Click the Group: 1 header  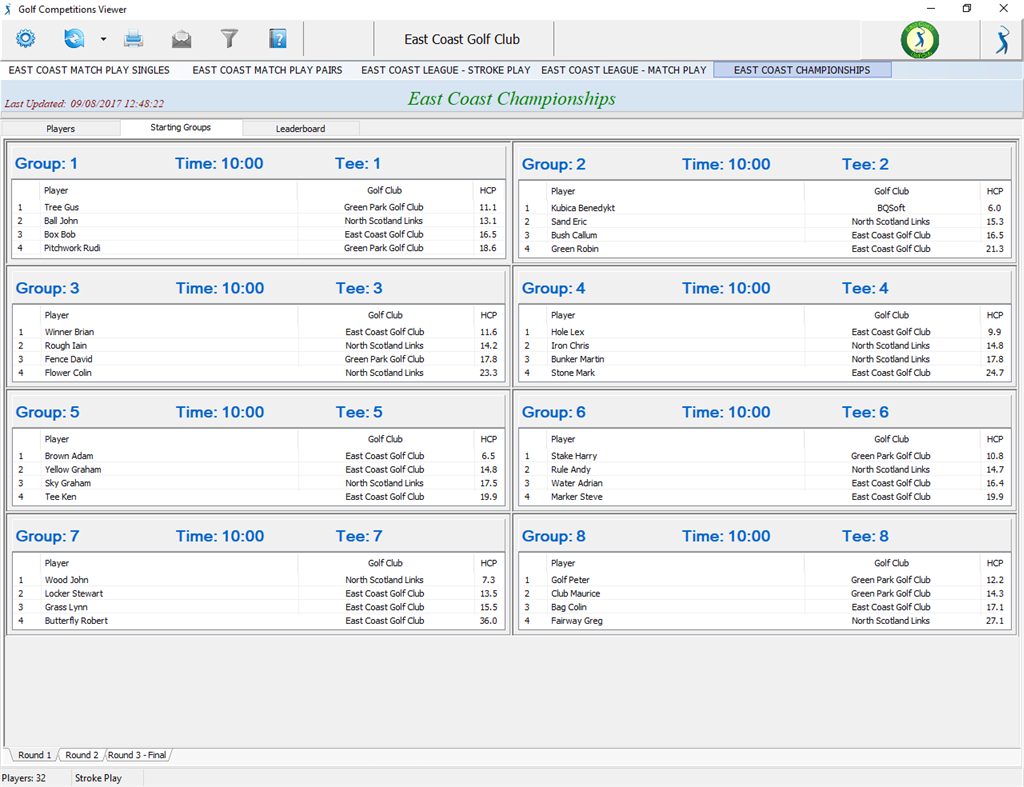point(46,163)
